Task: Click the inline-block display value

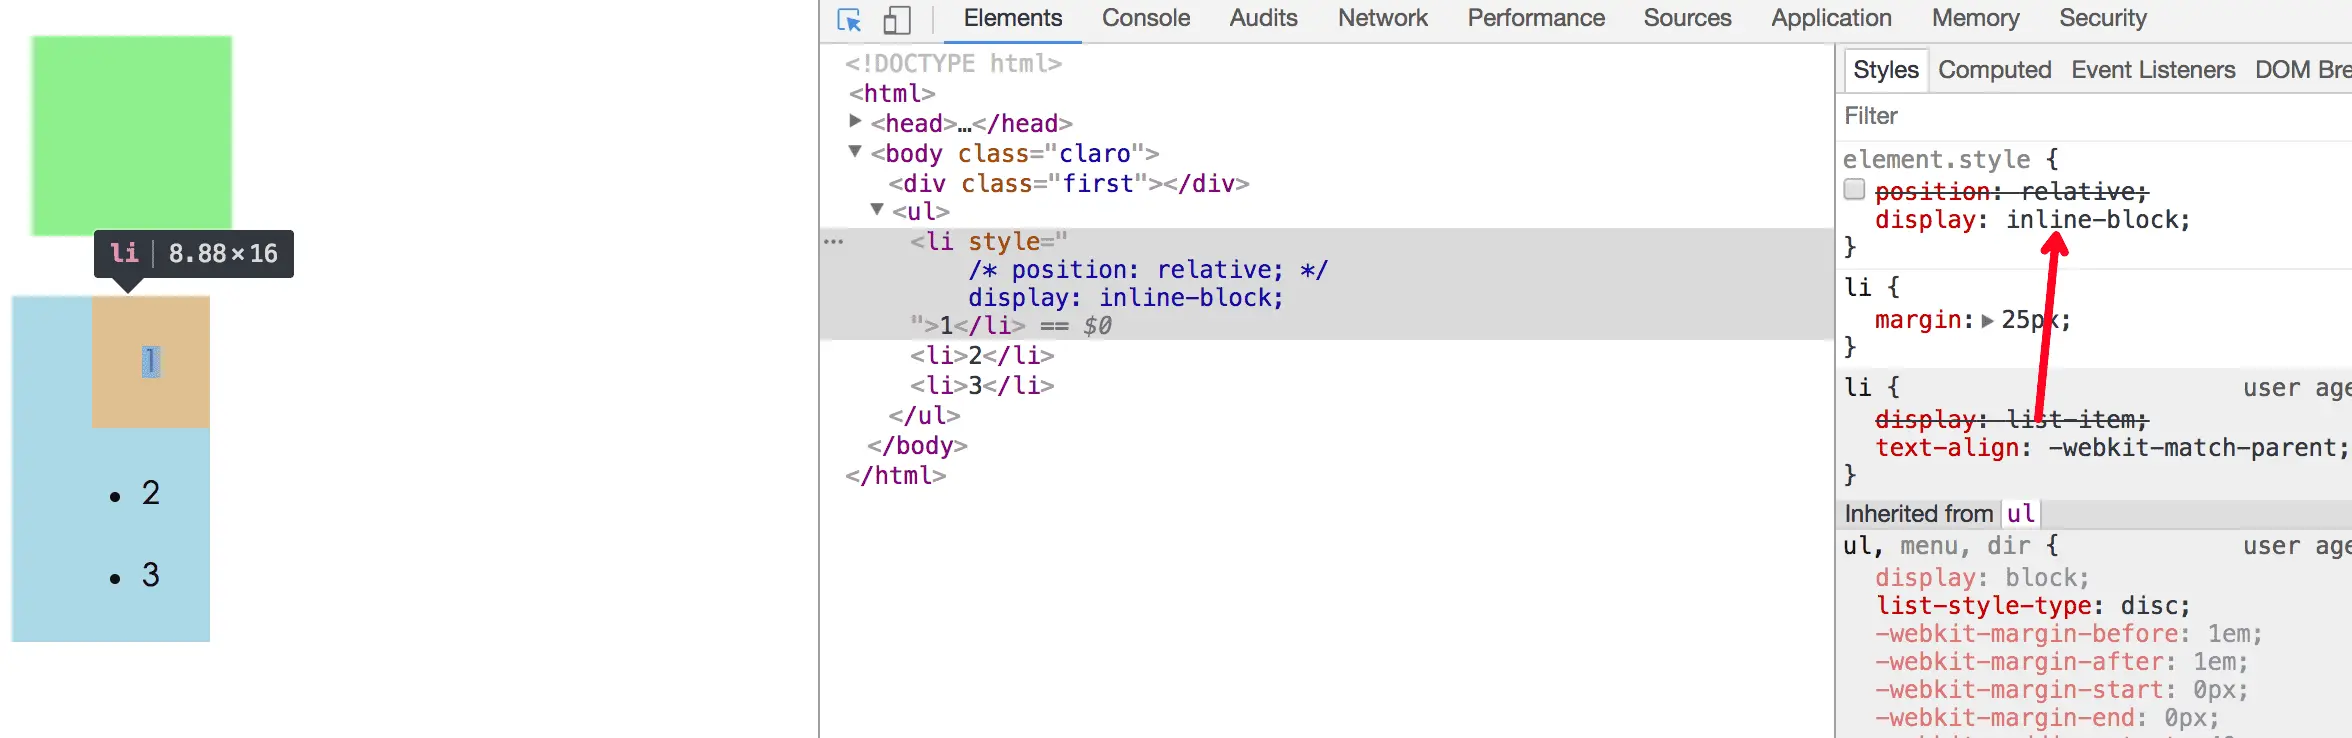Action: (2097, 220)
